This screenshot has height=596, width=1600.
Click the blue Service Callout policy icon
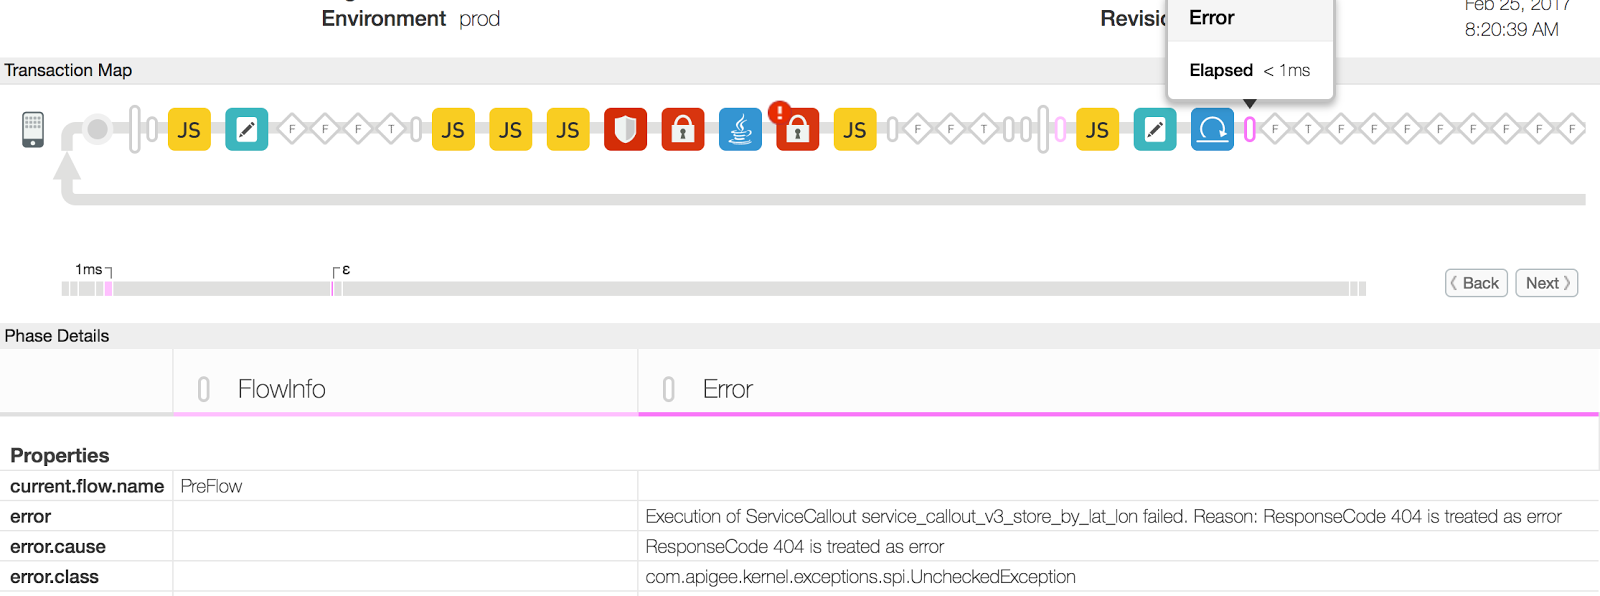click(x=1212, y=130)
